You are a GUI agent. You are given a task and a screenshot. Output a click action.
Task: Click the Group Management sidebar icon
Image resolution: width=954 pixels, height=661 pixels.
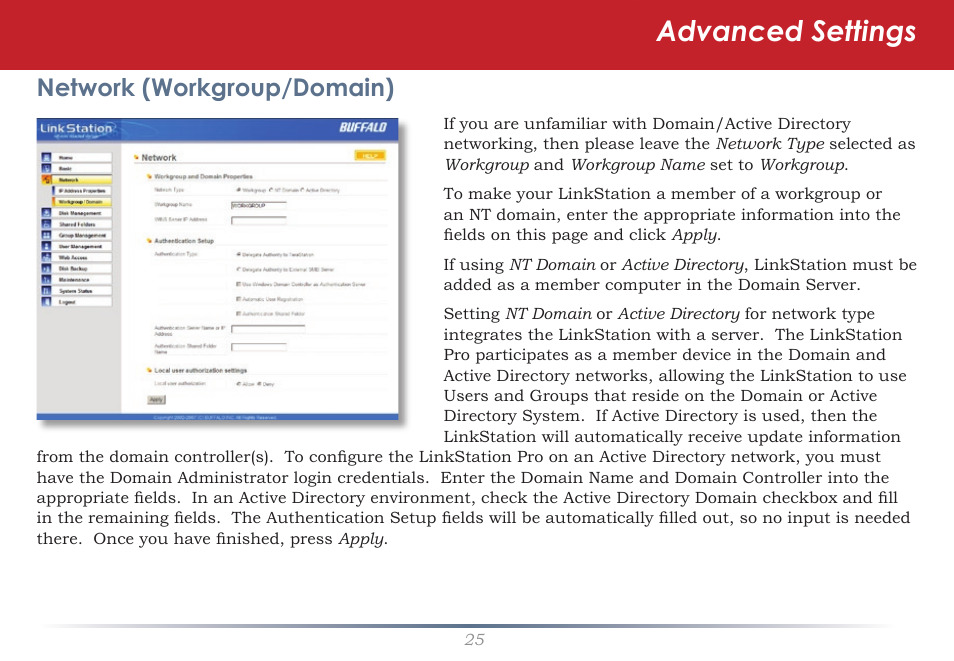point(46,235)
